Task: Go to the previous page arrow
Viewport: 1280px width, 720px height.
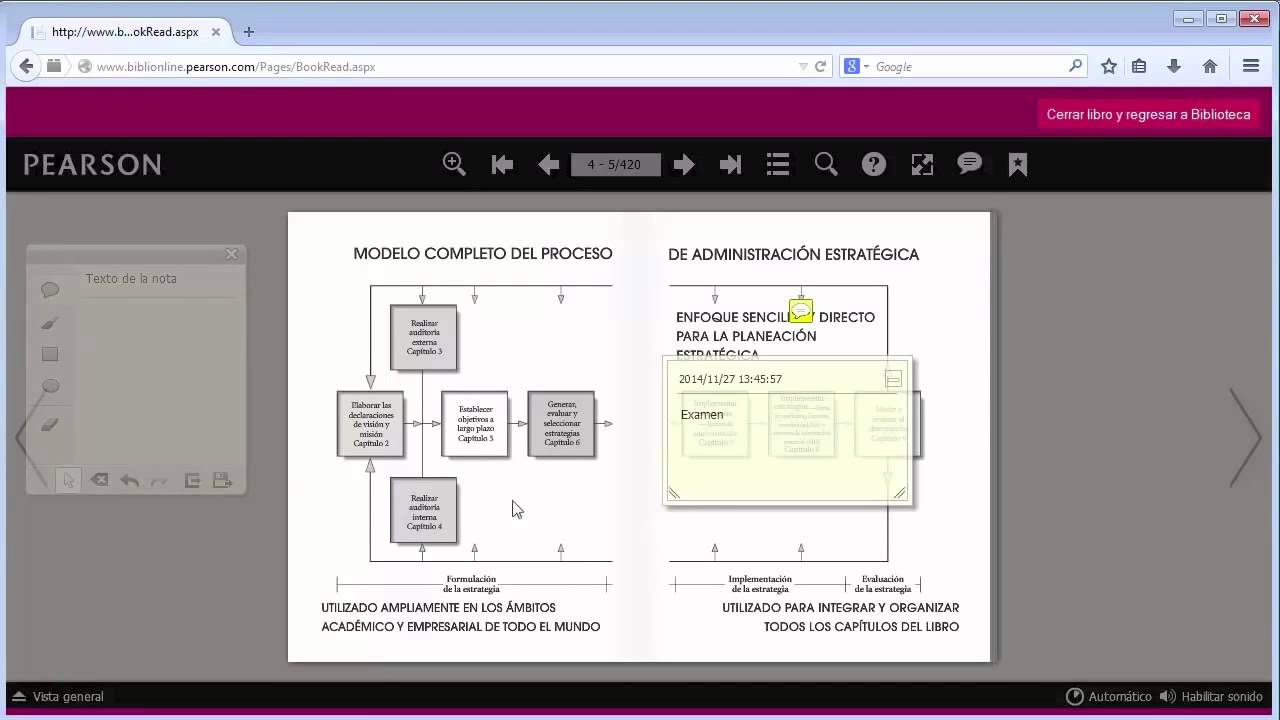Action: [548, 165]
